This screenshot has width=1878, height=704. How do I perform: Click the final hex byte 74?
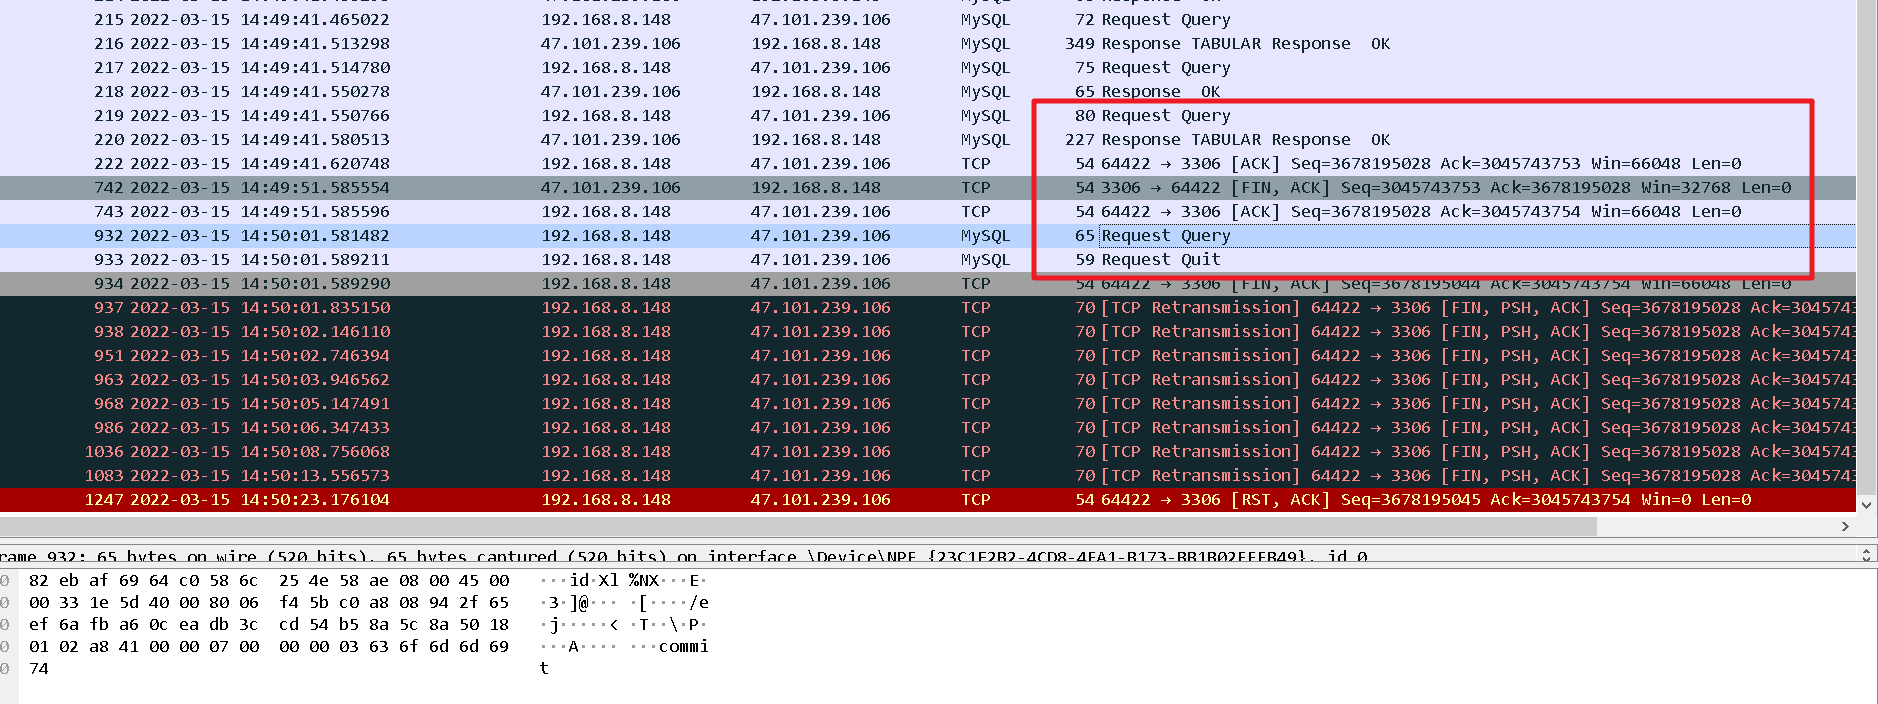pyautogui.click(x=39, y=669)
